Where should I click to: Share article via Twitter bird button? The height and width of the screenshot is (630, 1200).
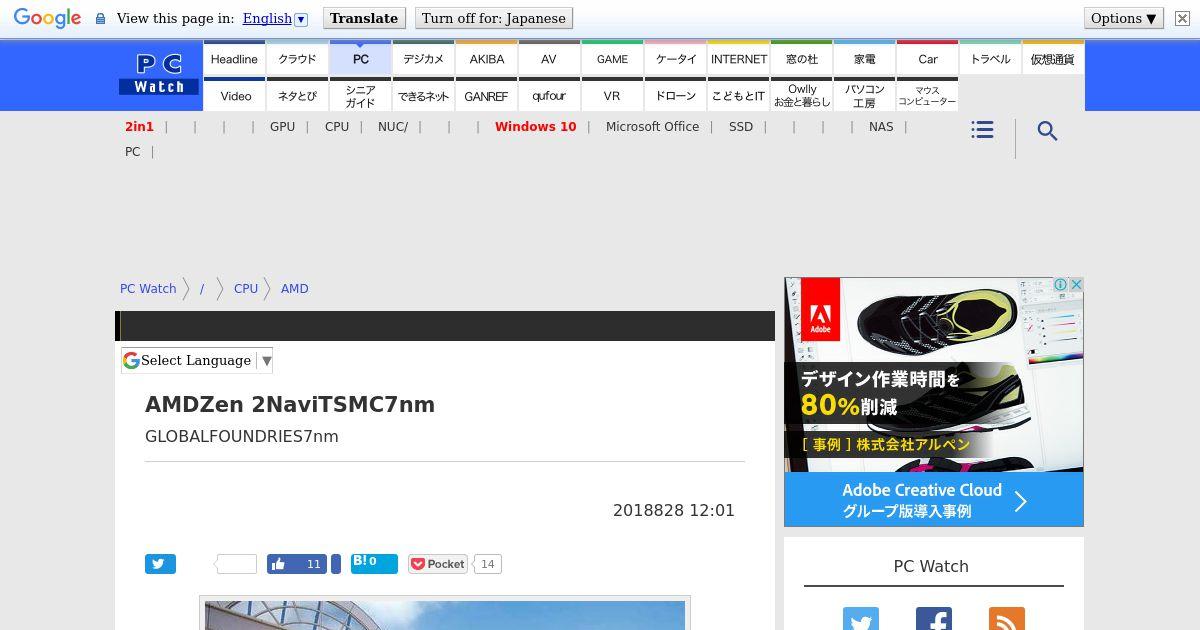160,564
